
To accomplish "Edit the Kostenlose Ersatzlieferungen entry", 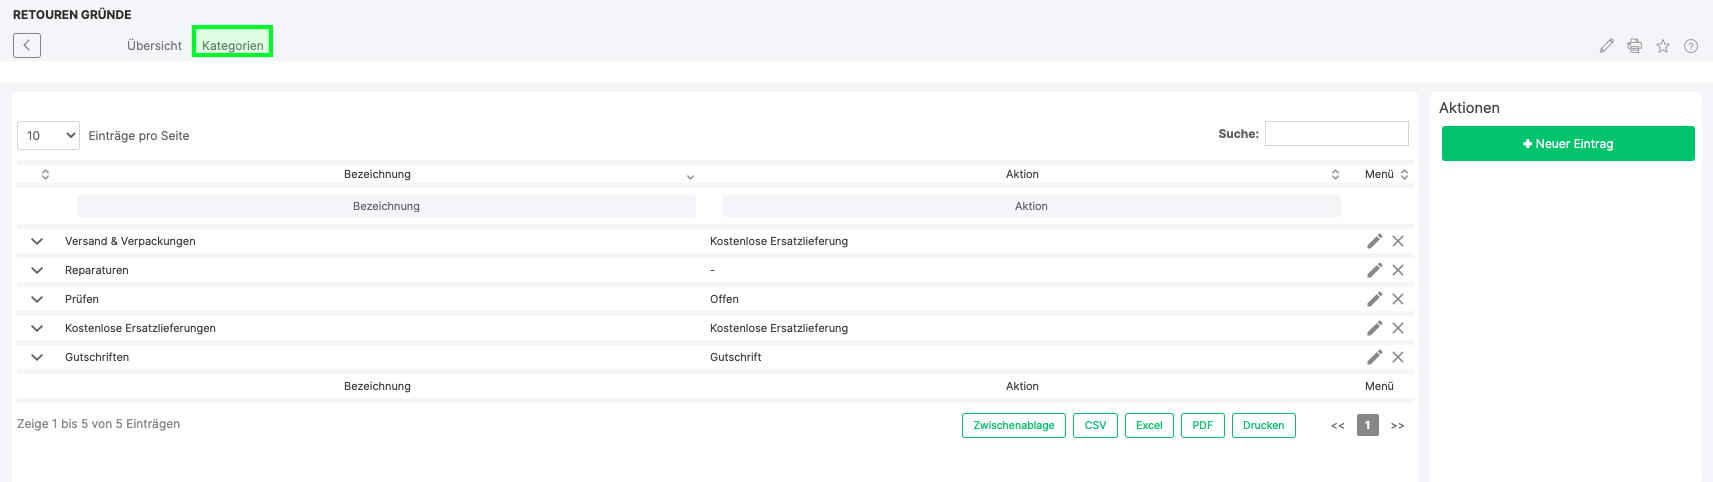I will pos(1374,328).
